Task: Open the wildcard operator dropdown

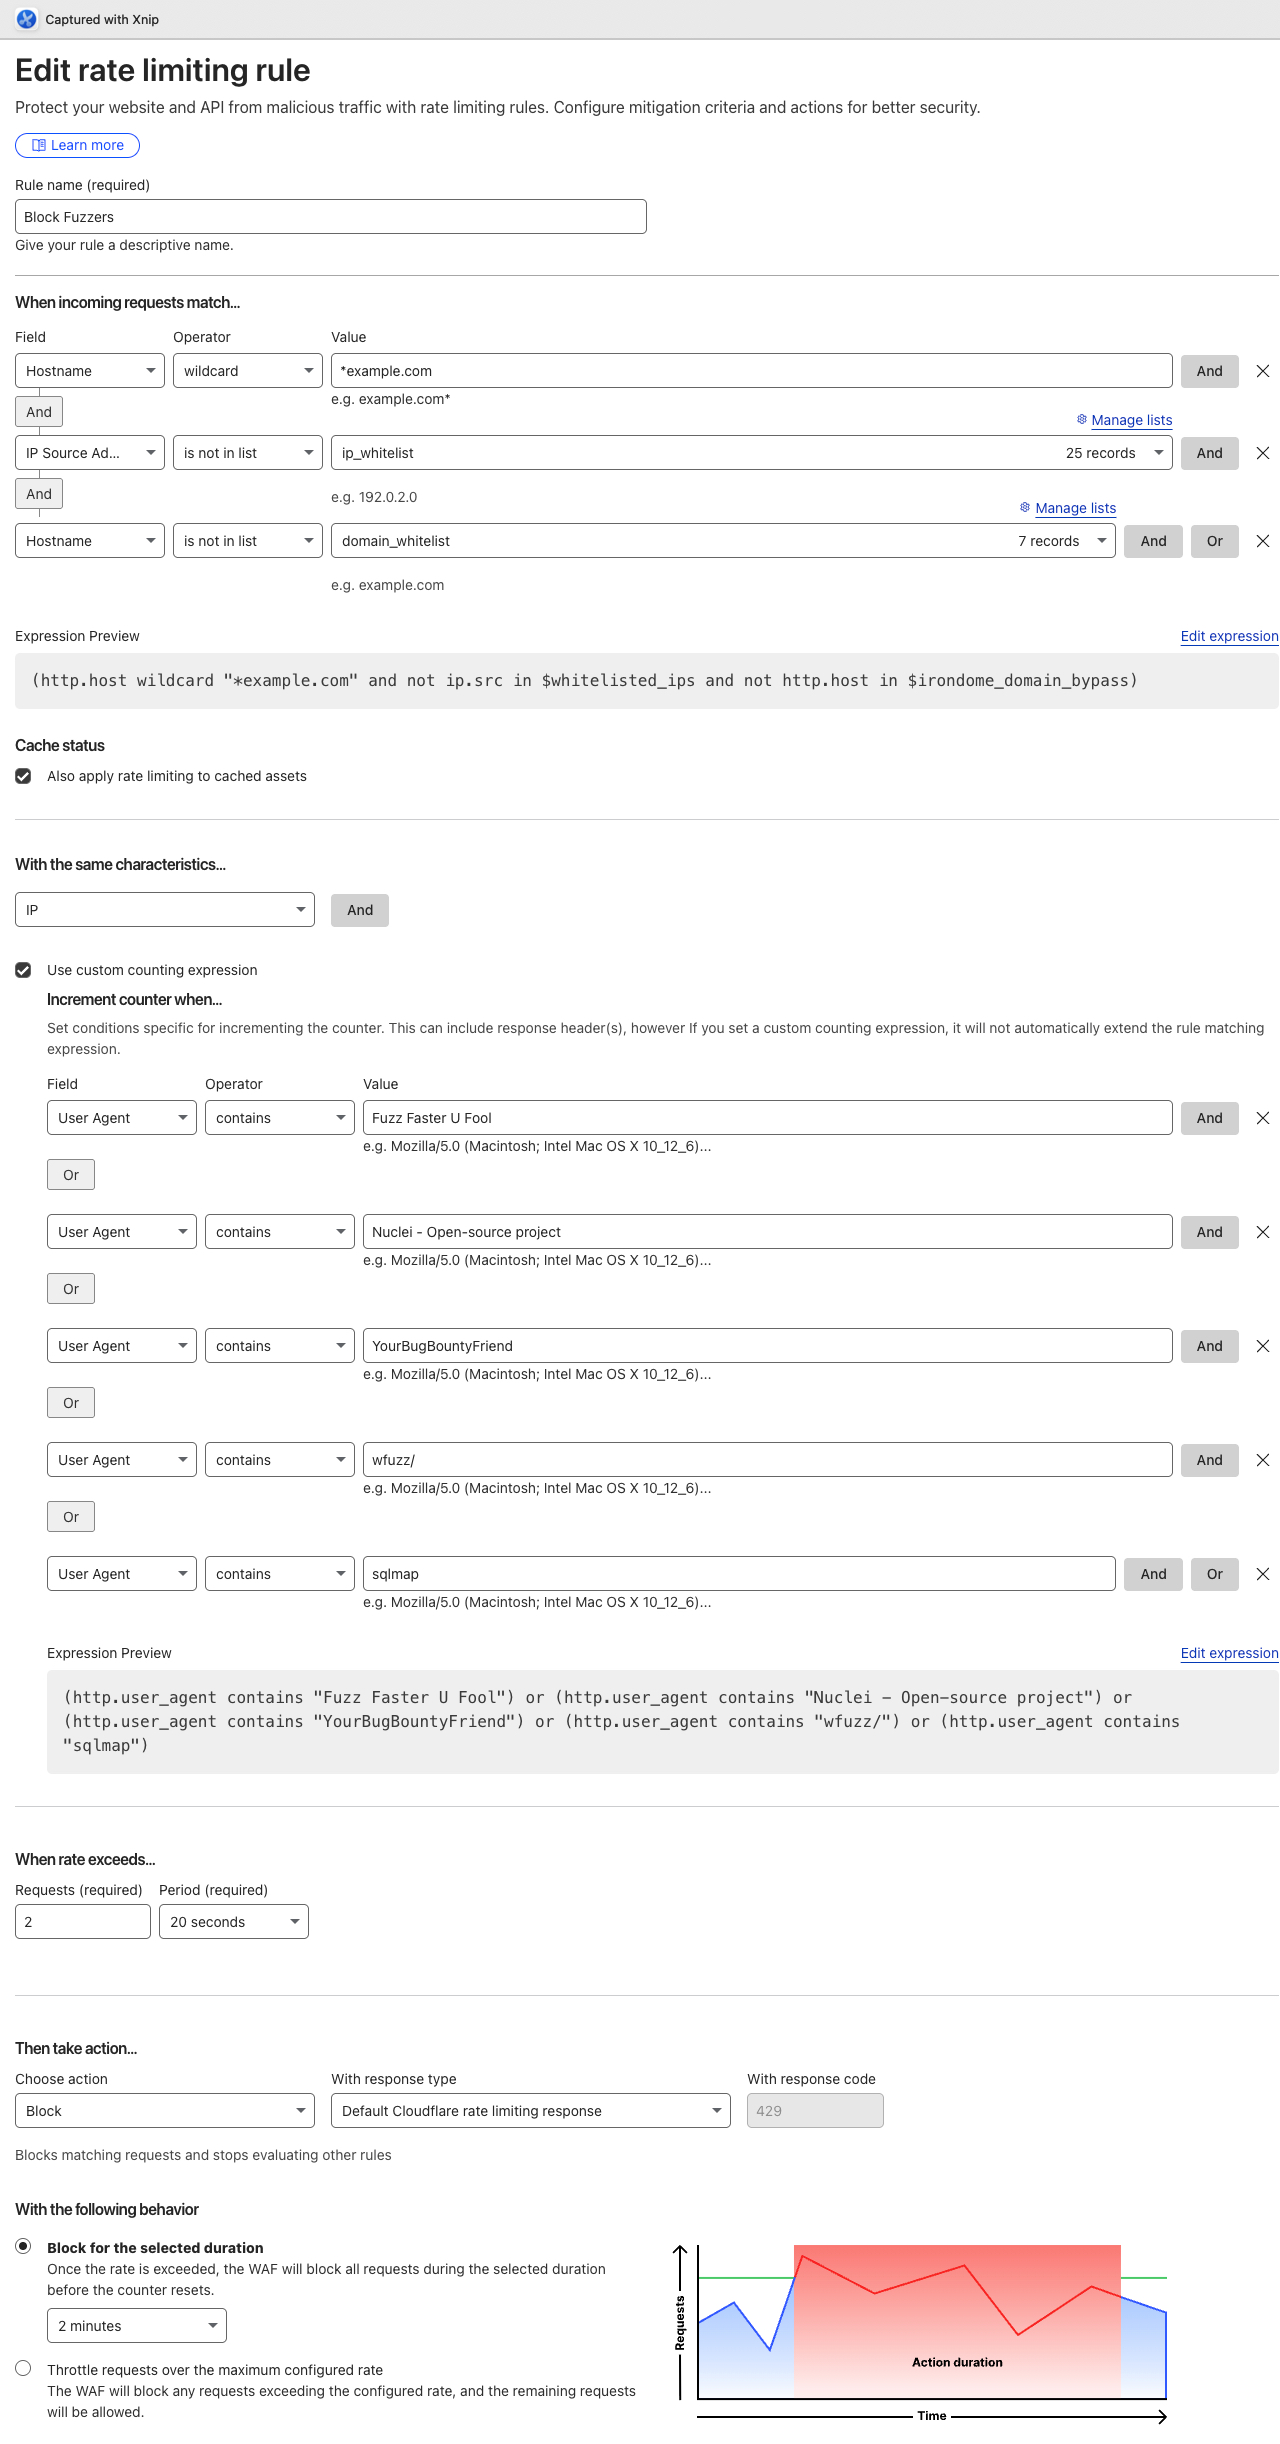Action: coord(247,371)
